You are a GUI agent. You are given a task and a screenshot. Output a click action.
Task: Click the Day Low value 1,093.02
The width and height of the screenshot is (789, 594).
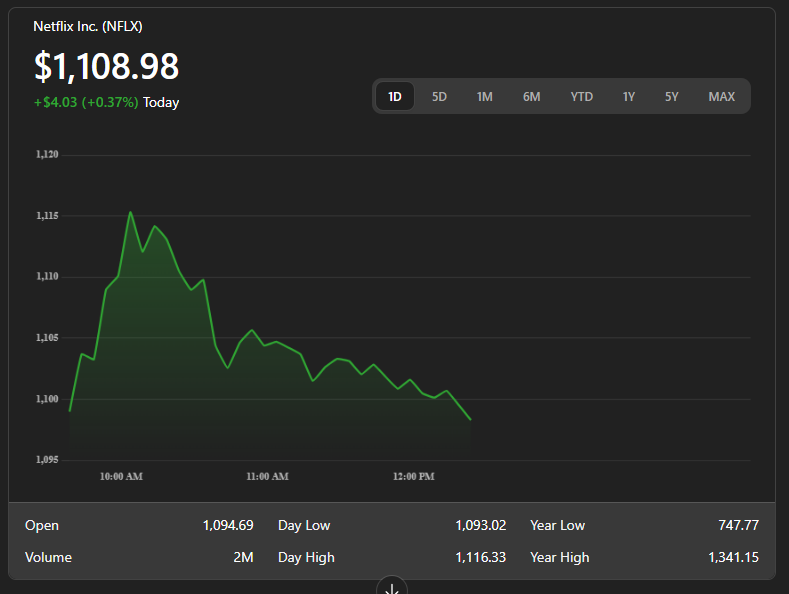pos(481,525)
